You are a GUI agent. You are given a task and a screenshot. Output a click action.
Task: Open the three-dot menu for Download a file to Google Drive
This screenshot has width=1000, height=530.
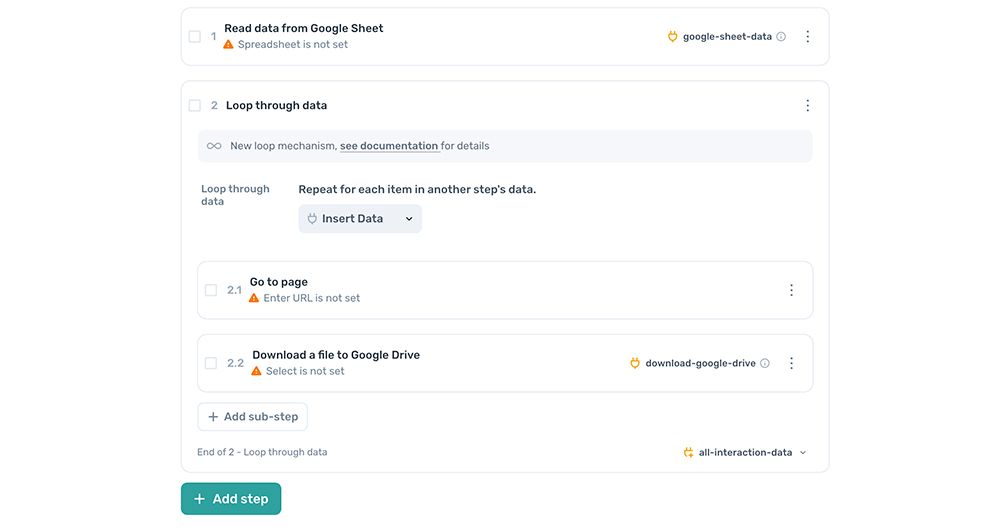pyautogui.click(x=791, y=363)
